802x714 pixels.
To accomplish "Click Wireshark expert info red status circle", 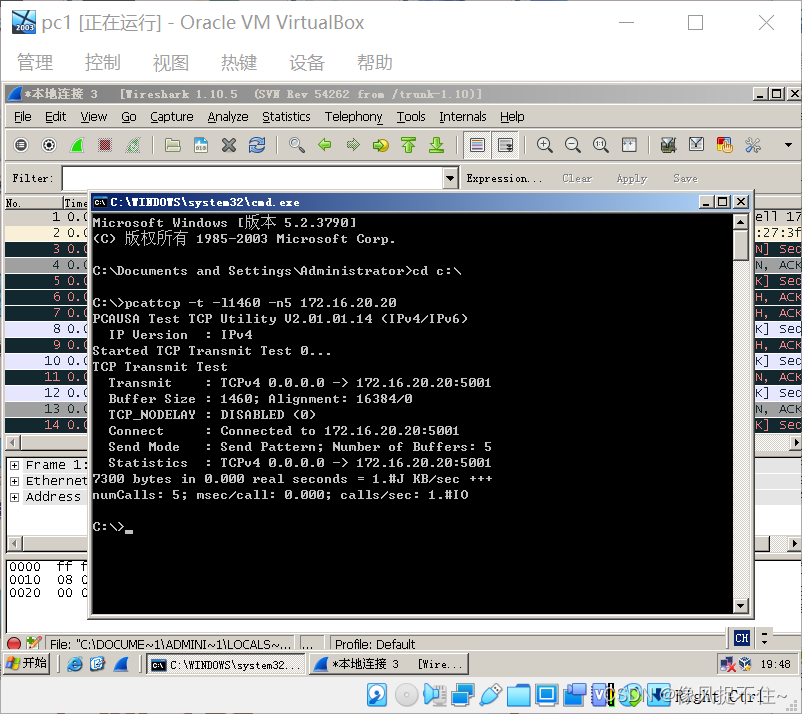I will point(14,643).
